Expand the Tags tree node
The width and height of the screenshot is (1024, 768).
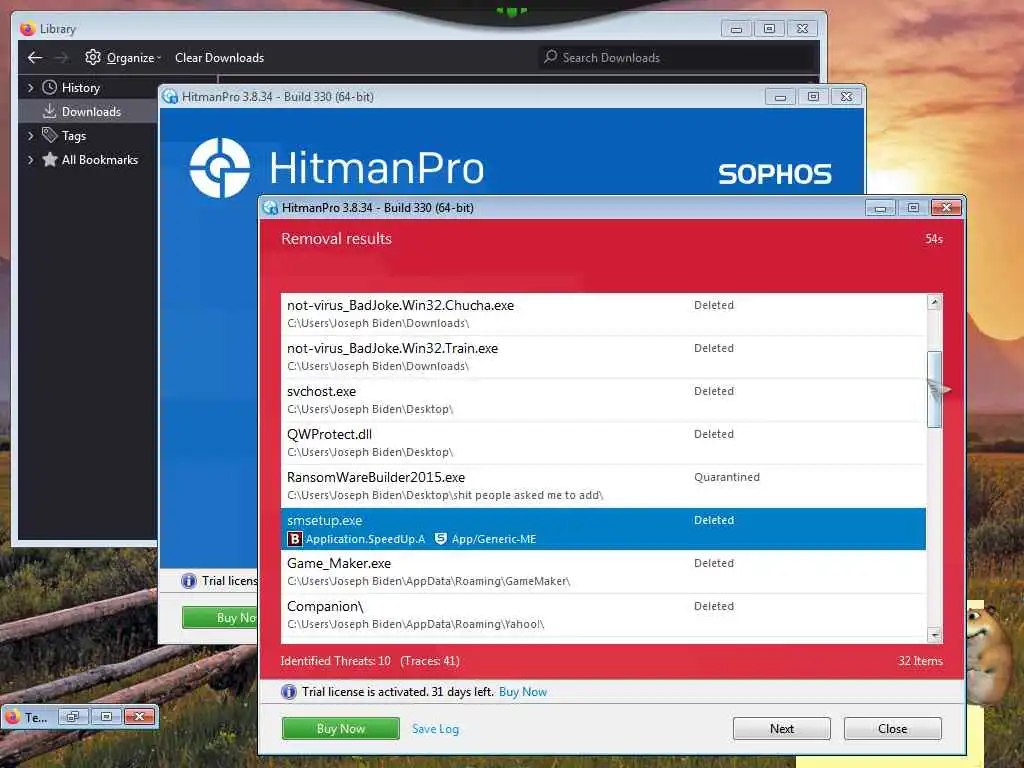30,136
